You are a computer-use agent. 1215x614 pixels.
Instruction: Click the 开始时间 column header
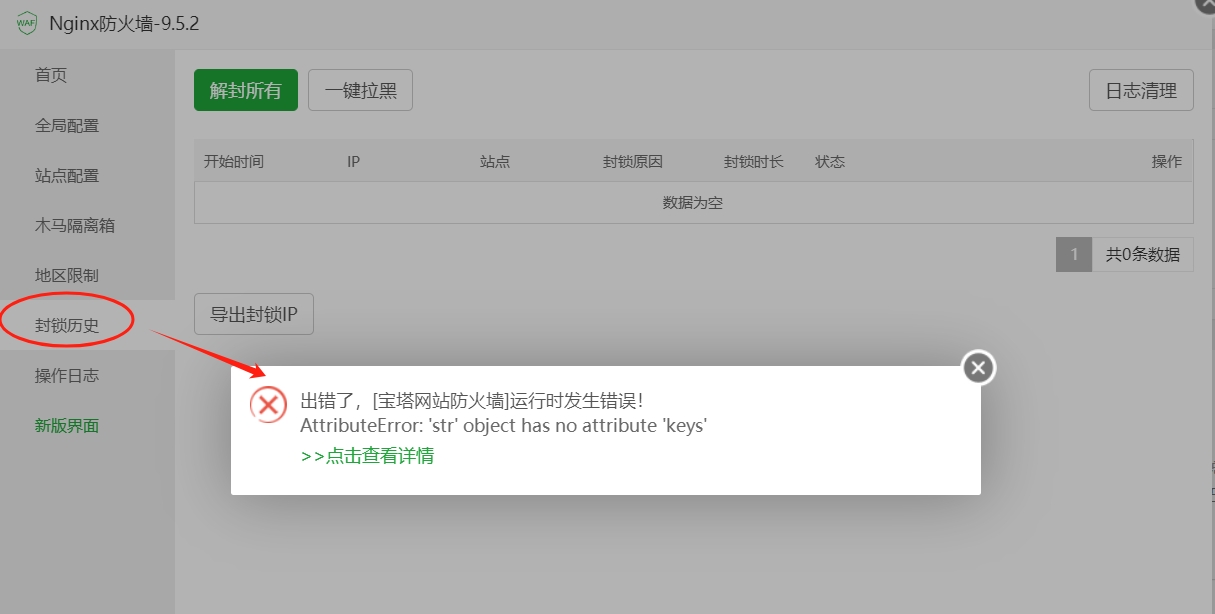234,161
